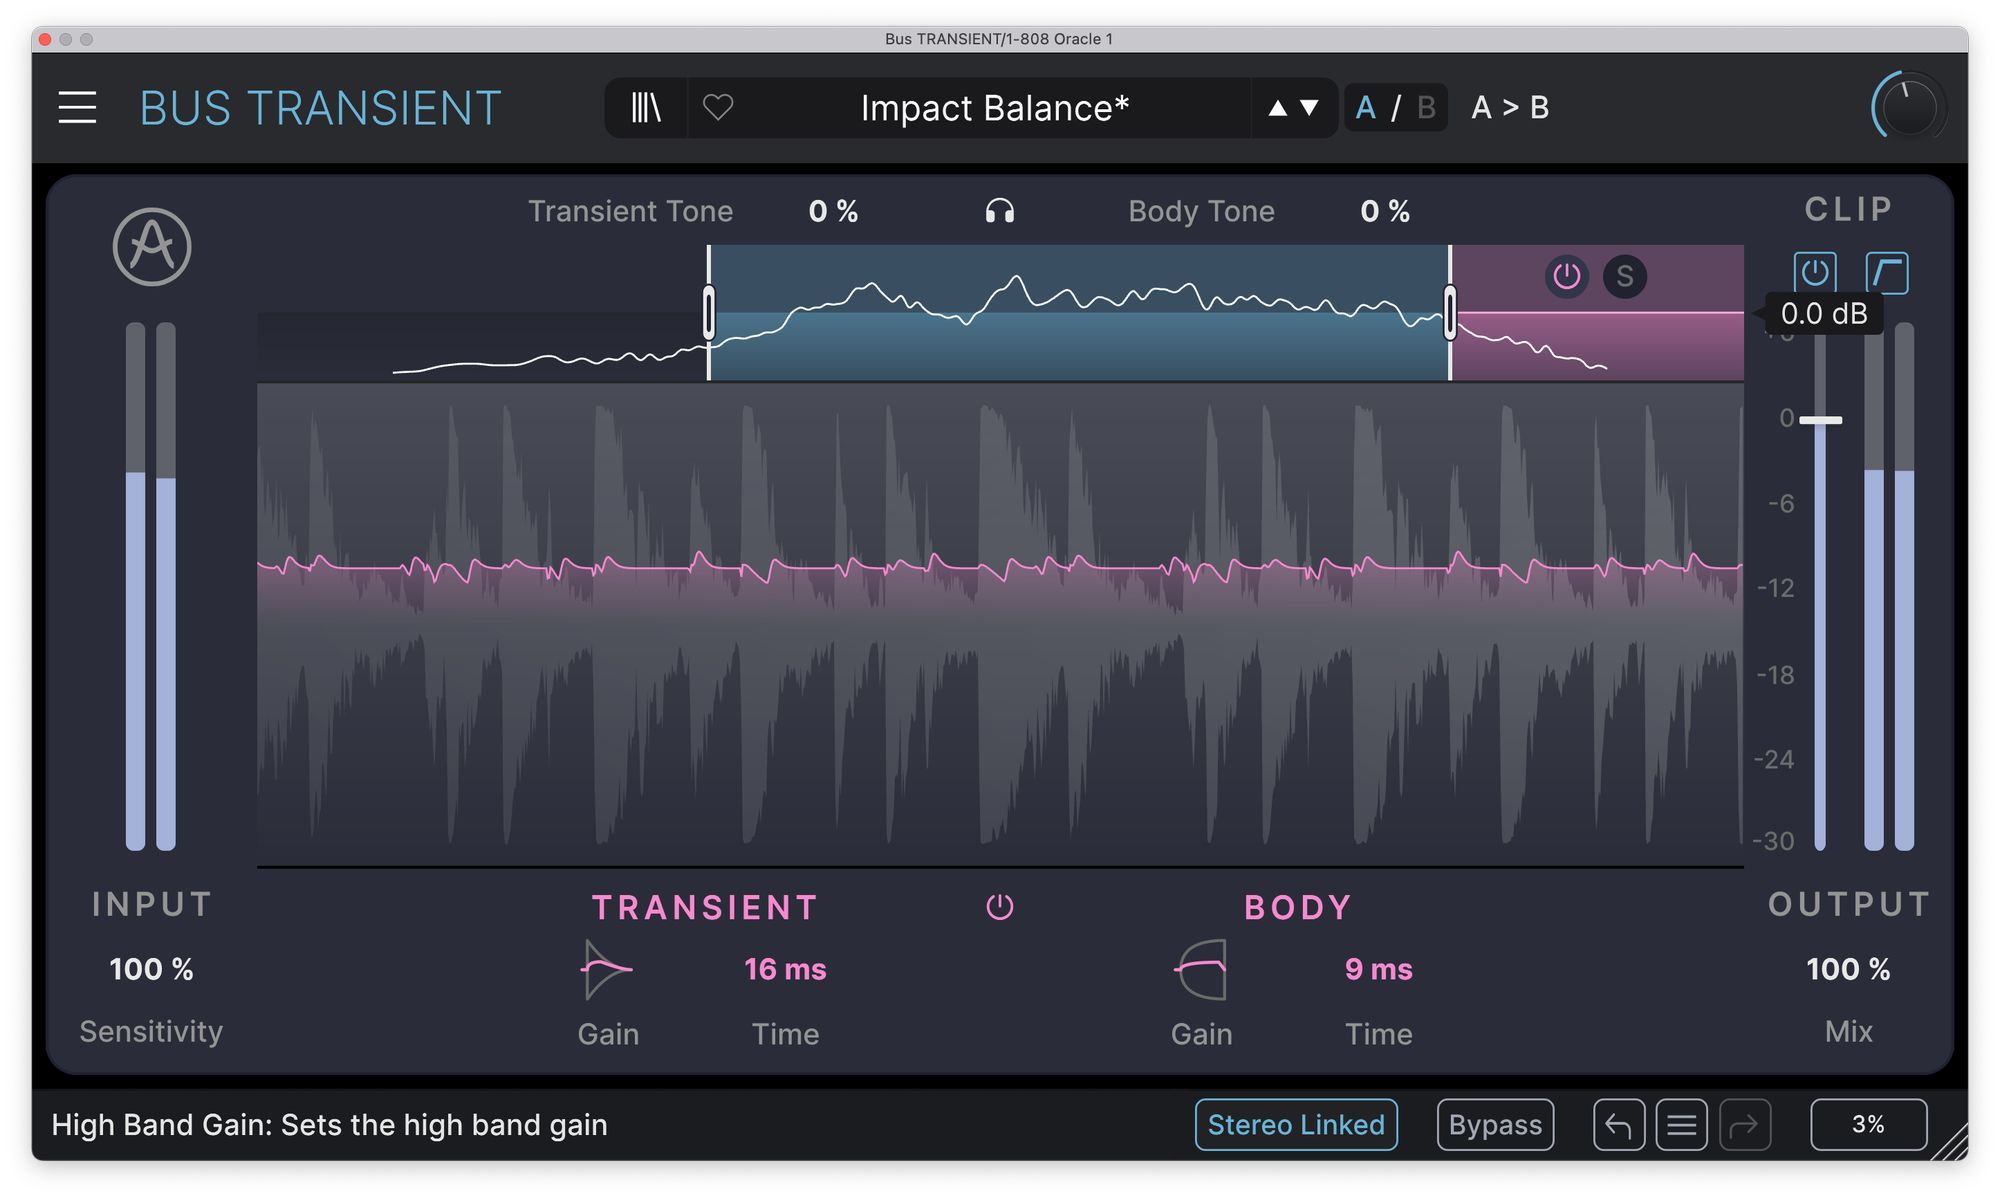The image size is (2000, 1198).
Task: Favorite the preset with heart icon
Action: [x=718, y=108]
